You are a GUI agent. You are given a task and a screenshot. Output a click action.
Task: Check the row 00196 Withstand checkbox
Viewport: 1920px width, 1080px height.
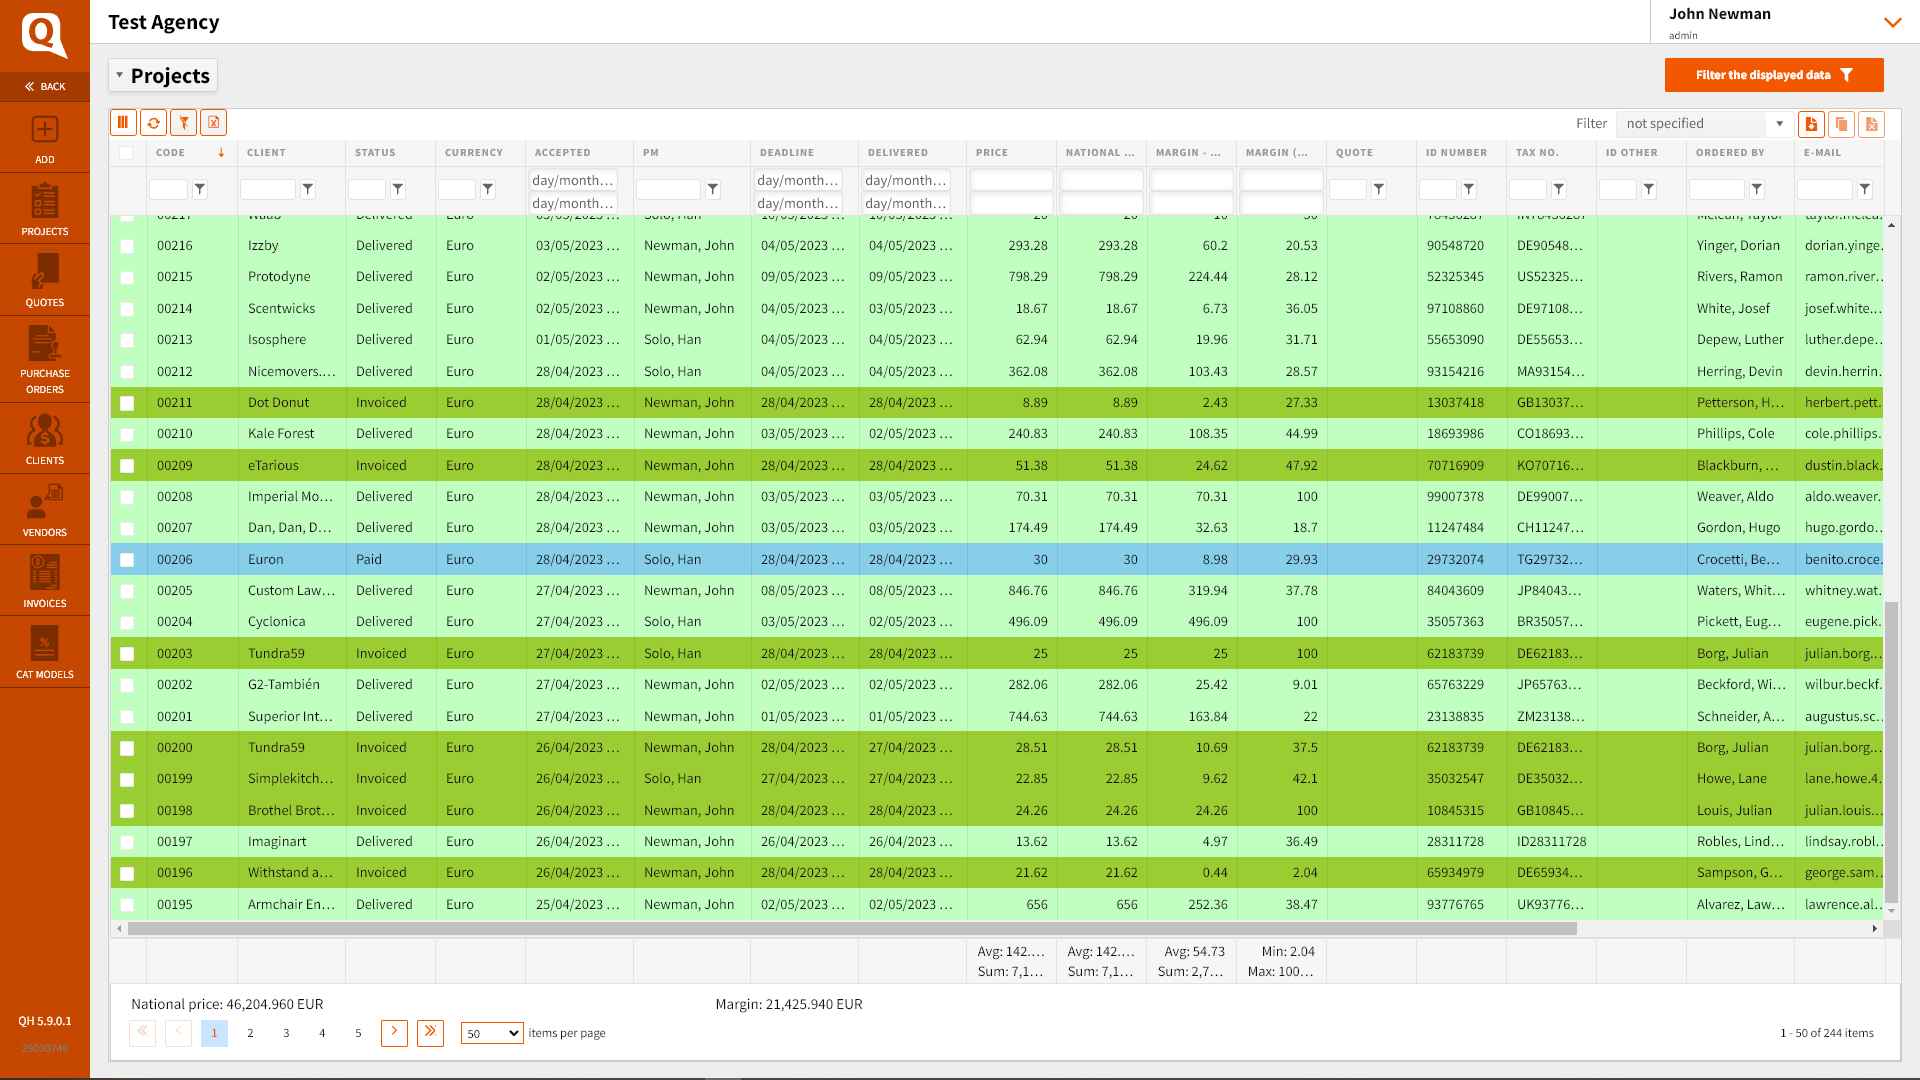click(x=127, y=873)
